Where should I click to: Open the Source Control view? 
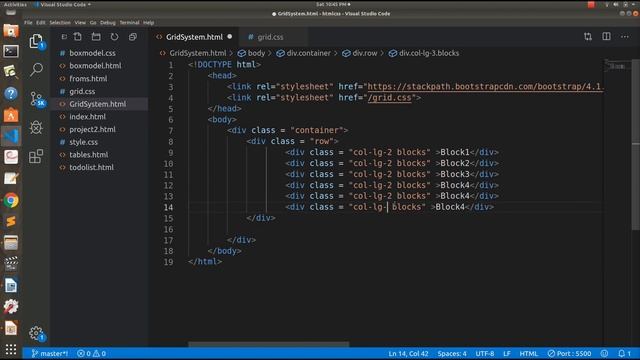click(x=37, y=99)
